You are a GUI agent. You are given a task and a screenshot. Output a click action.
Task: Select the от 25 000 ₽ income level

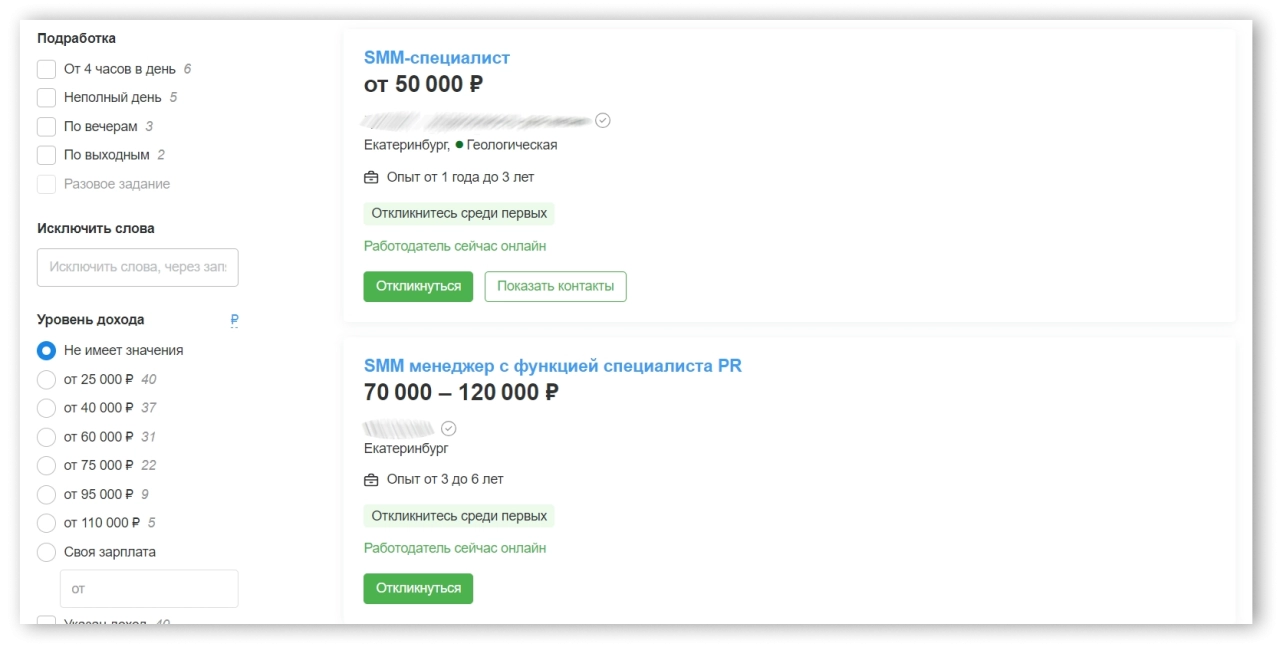coord(46,379)
